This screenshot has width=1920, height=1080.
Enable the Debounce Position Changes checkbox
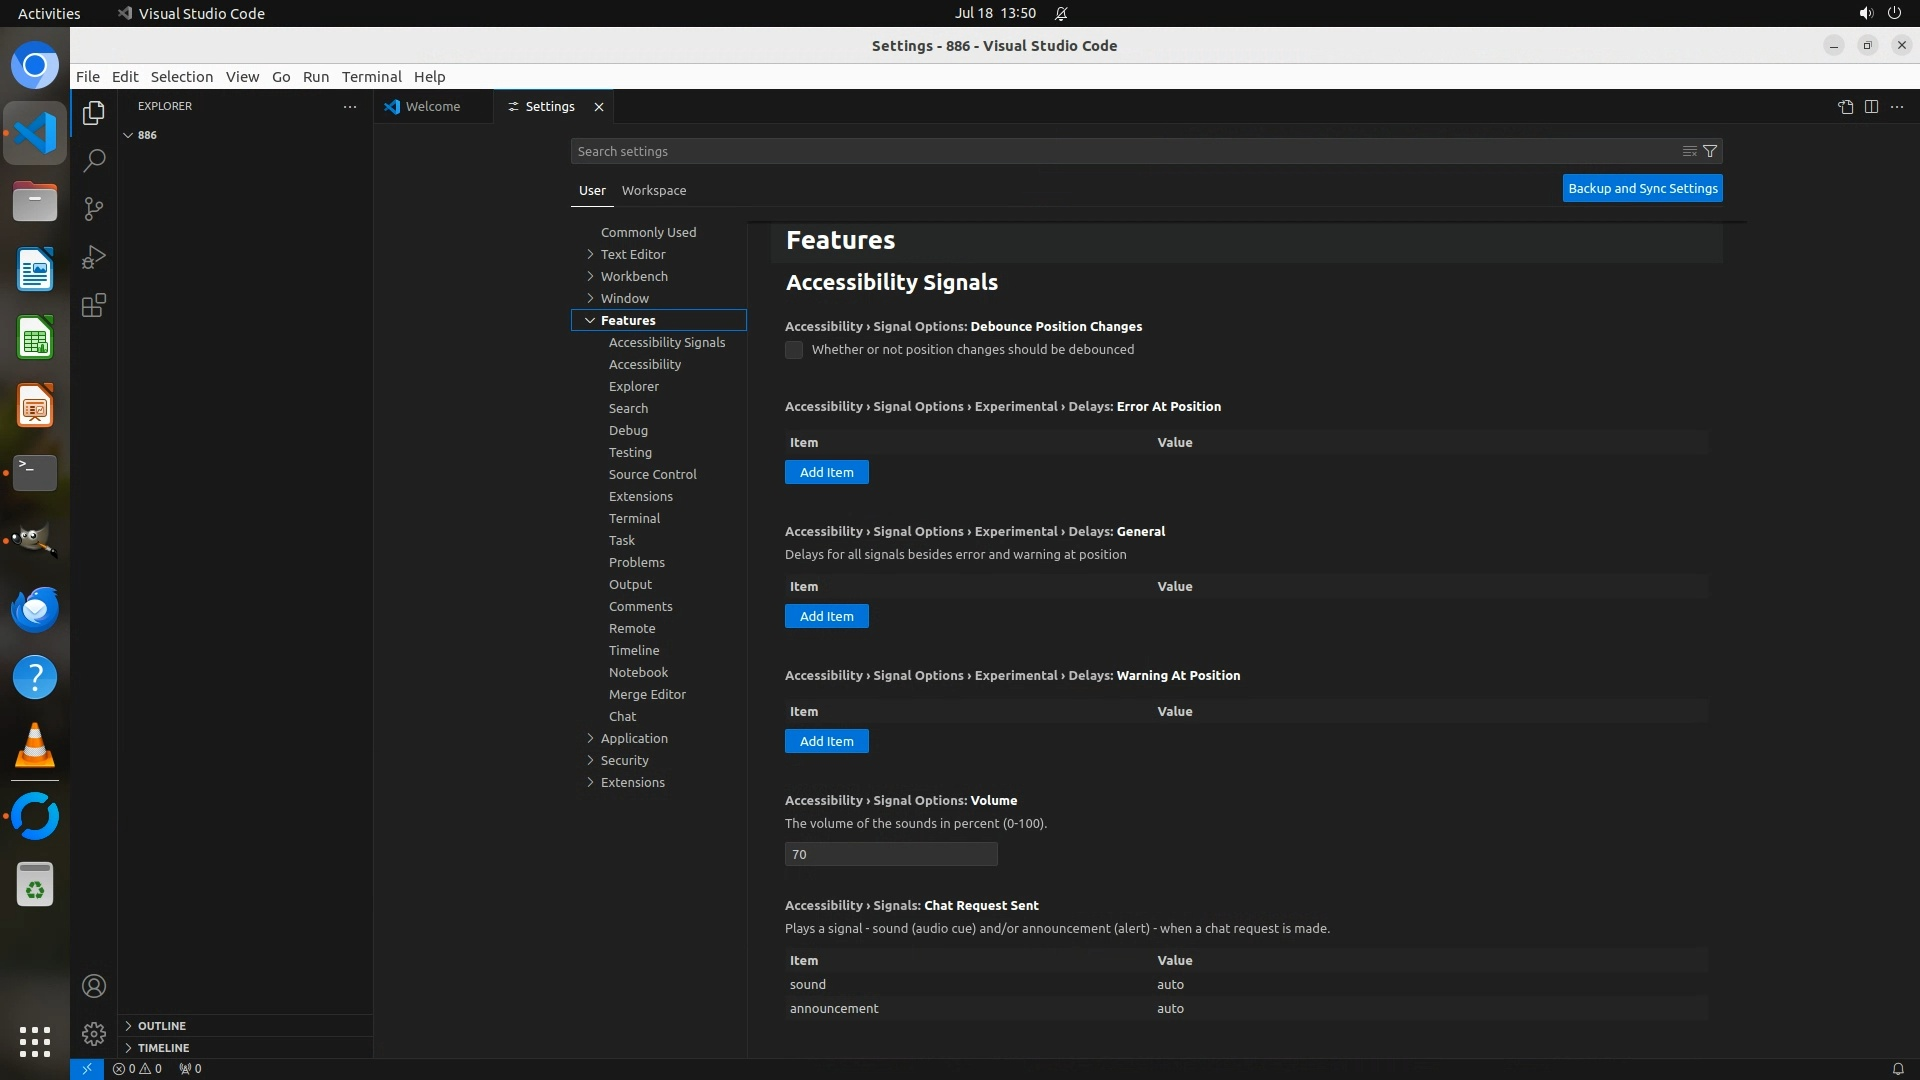point(794,350)
